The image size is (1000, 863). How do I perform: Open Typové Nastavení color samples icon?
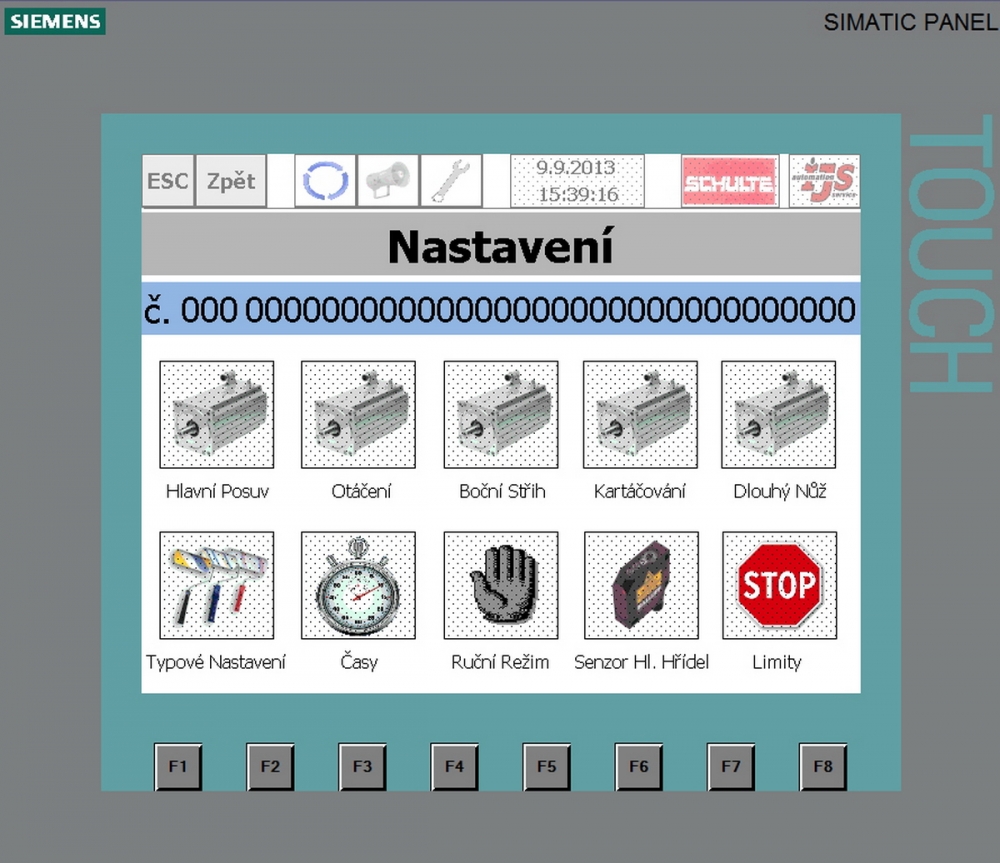[217, 586]
